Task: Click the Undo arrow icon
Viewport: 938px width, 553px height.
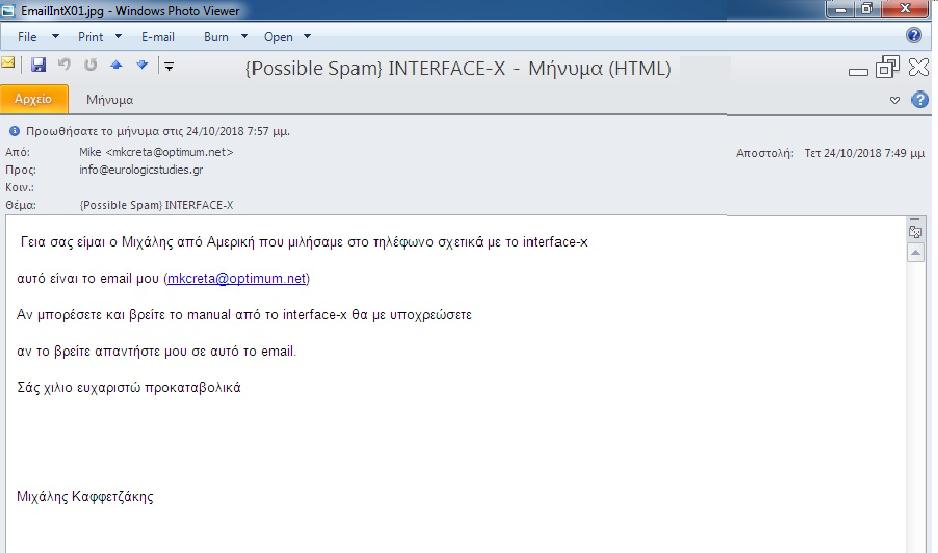Action: click(x=65, y=65)
